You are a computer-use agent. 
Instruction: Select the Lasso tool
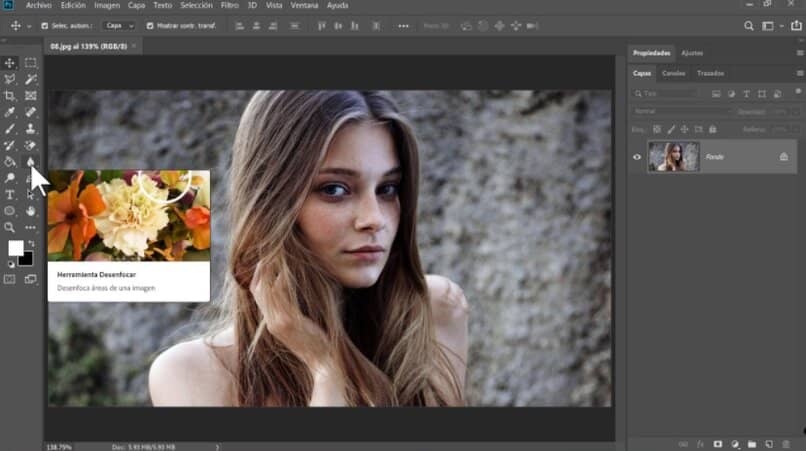click(9, 79)
